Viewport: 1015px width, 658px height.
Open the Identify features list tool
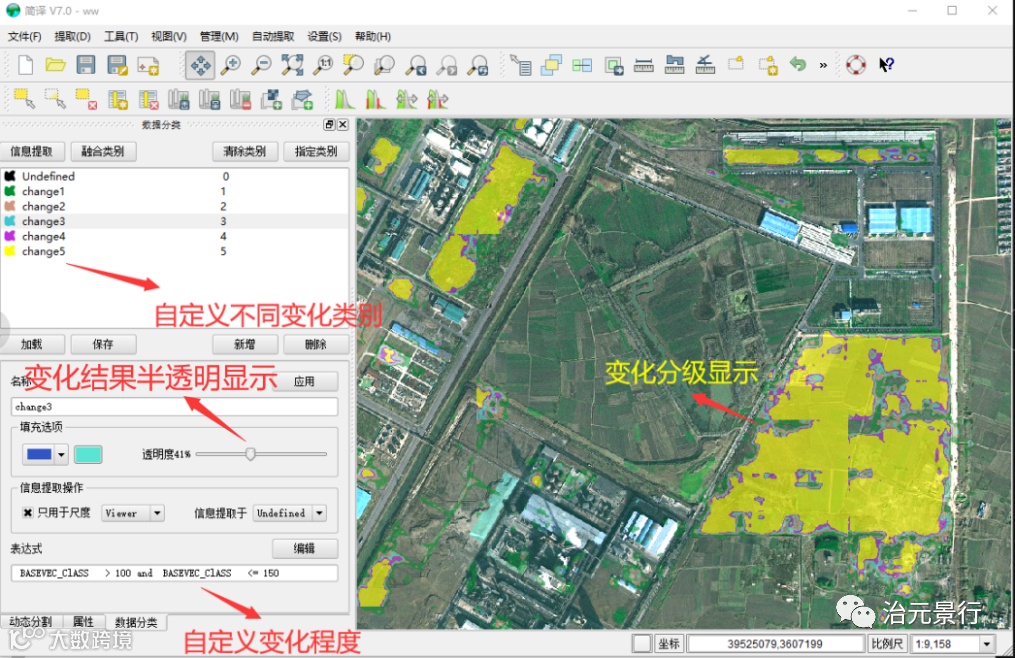pyautogui.click(x=521, y=65)
